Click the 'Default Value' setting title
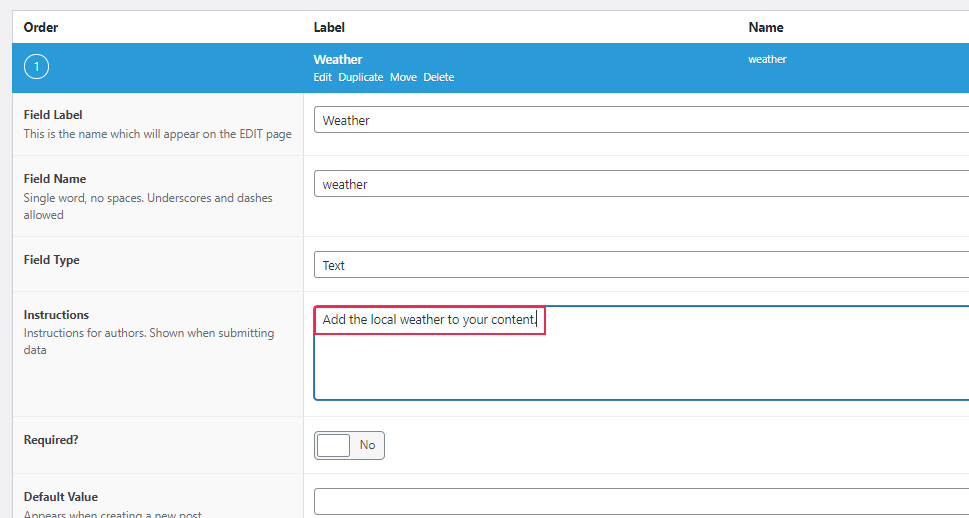 point(61,496)
